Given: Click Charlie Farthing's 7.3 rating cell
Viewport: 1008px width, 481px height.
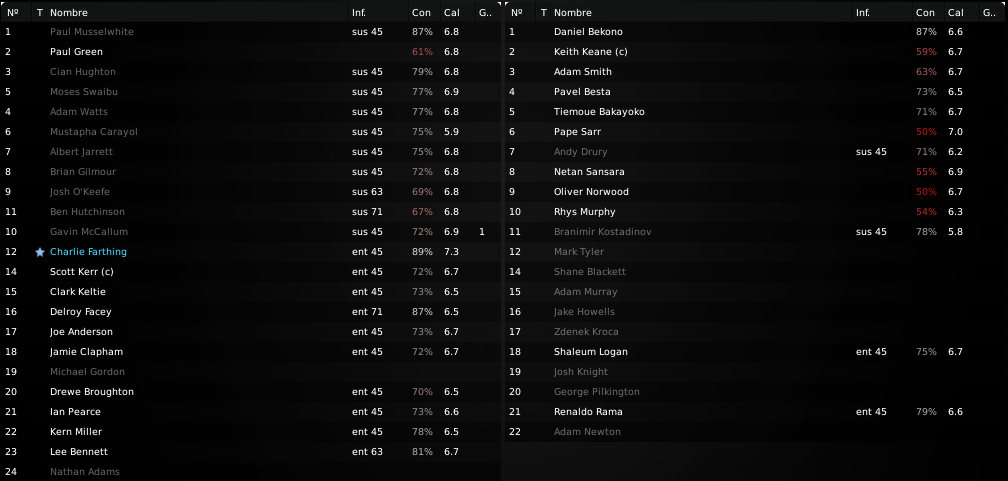Looking at the screenshot, I should pos(451,252).
